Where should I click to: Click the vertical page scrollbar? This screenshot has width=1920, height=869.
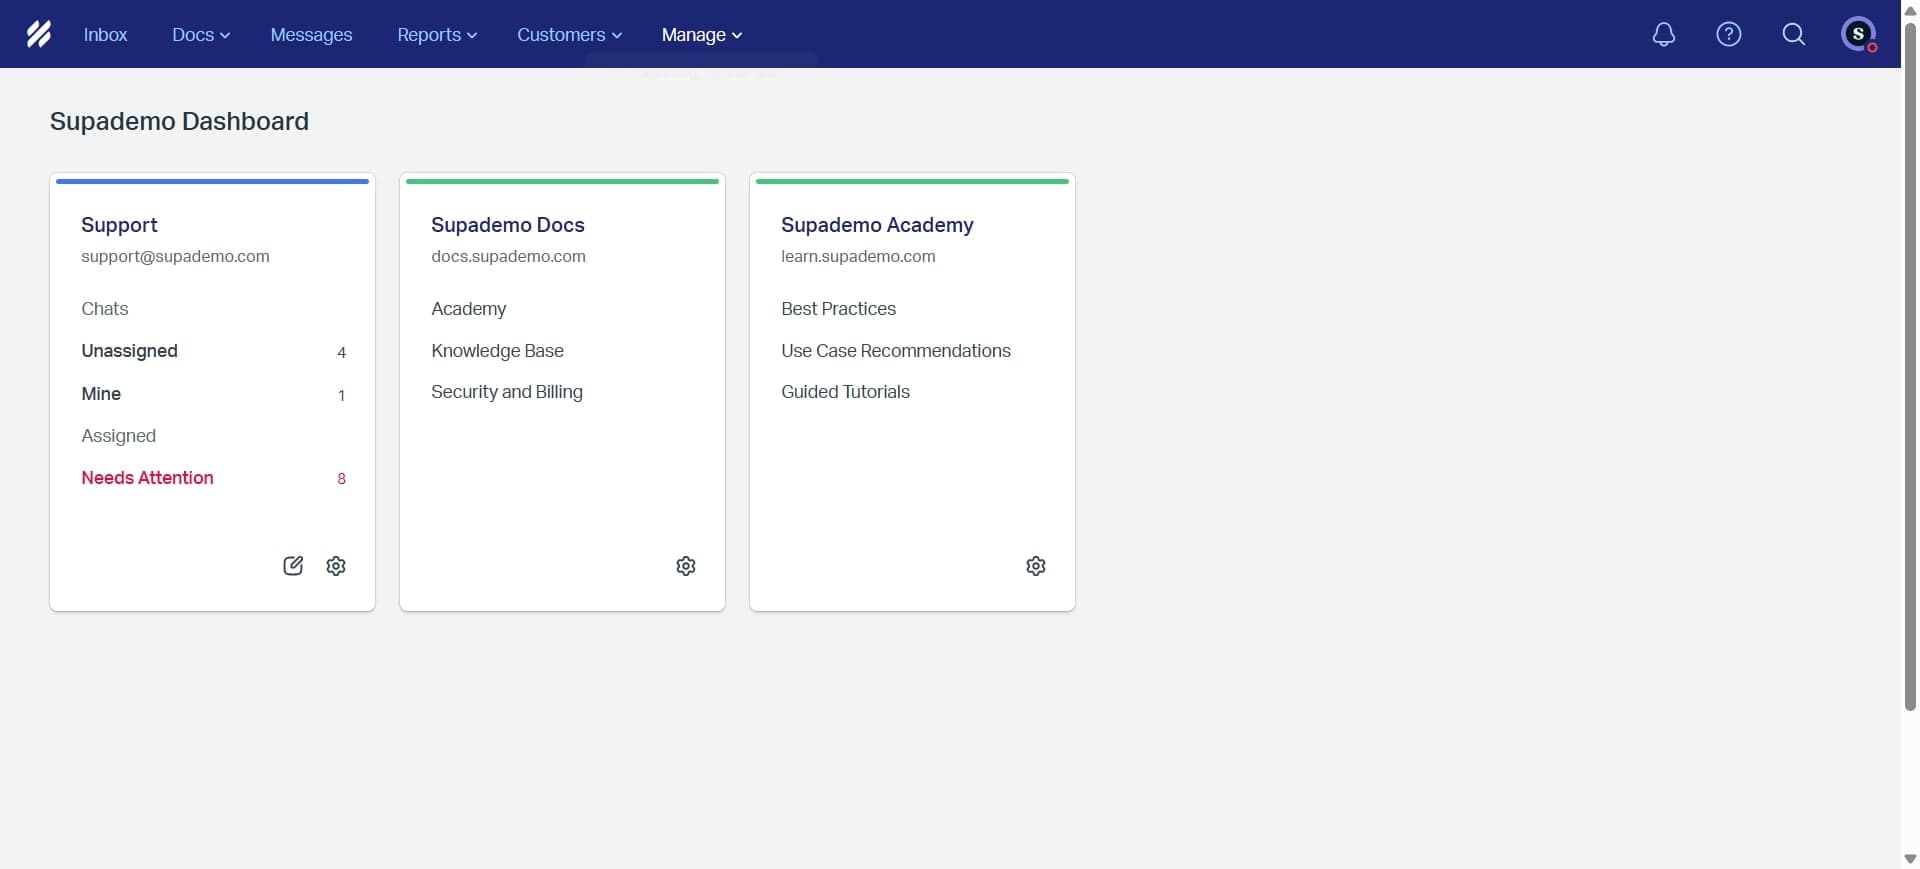click(x=1910, y=360)
